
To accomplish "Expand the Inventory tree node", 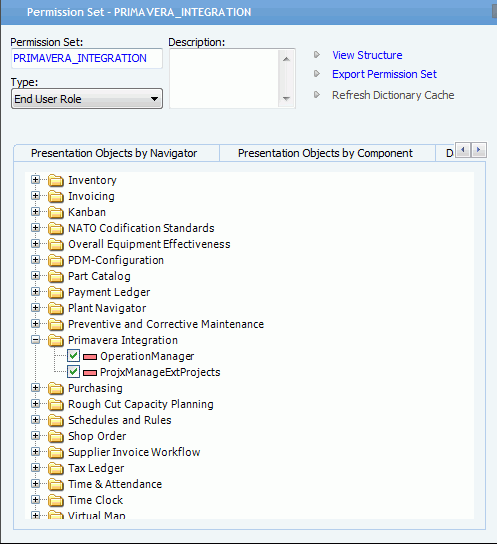I will [x=35, y=179].
